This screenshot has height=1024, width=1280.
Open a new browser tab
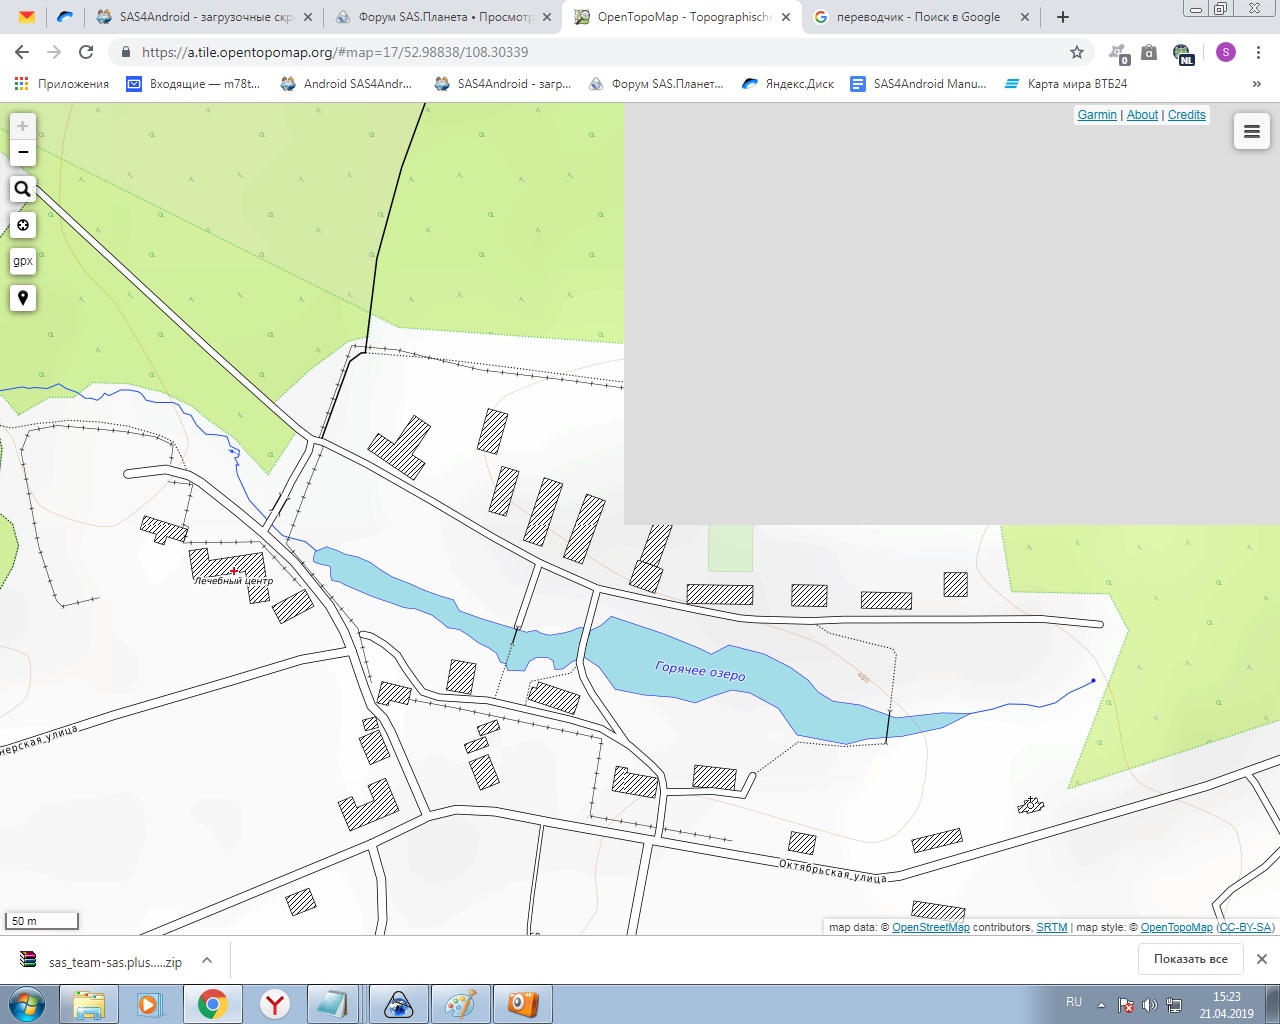pos(1063,17)
